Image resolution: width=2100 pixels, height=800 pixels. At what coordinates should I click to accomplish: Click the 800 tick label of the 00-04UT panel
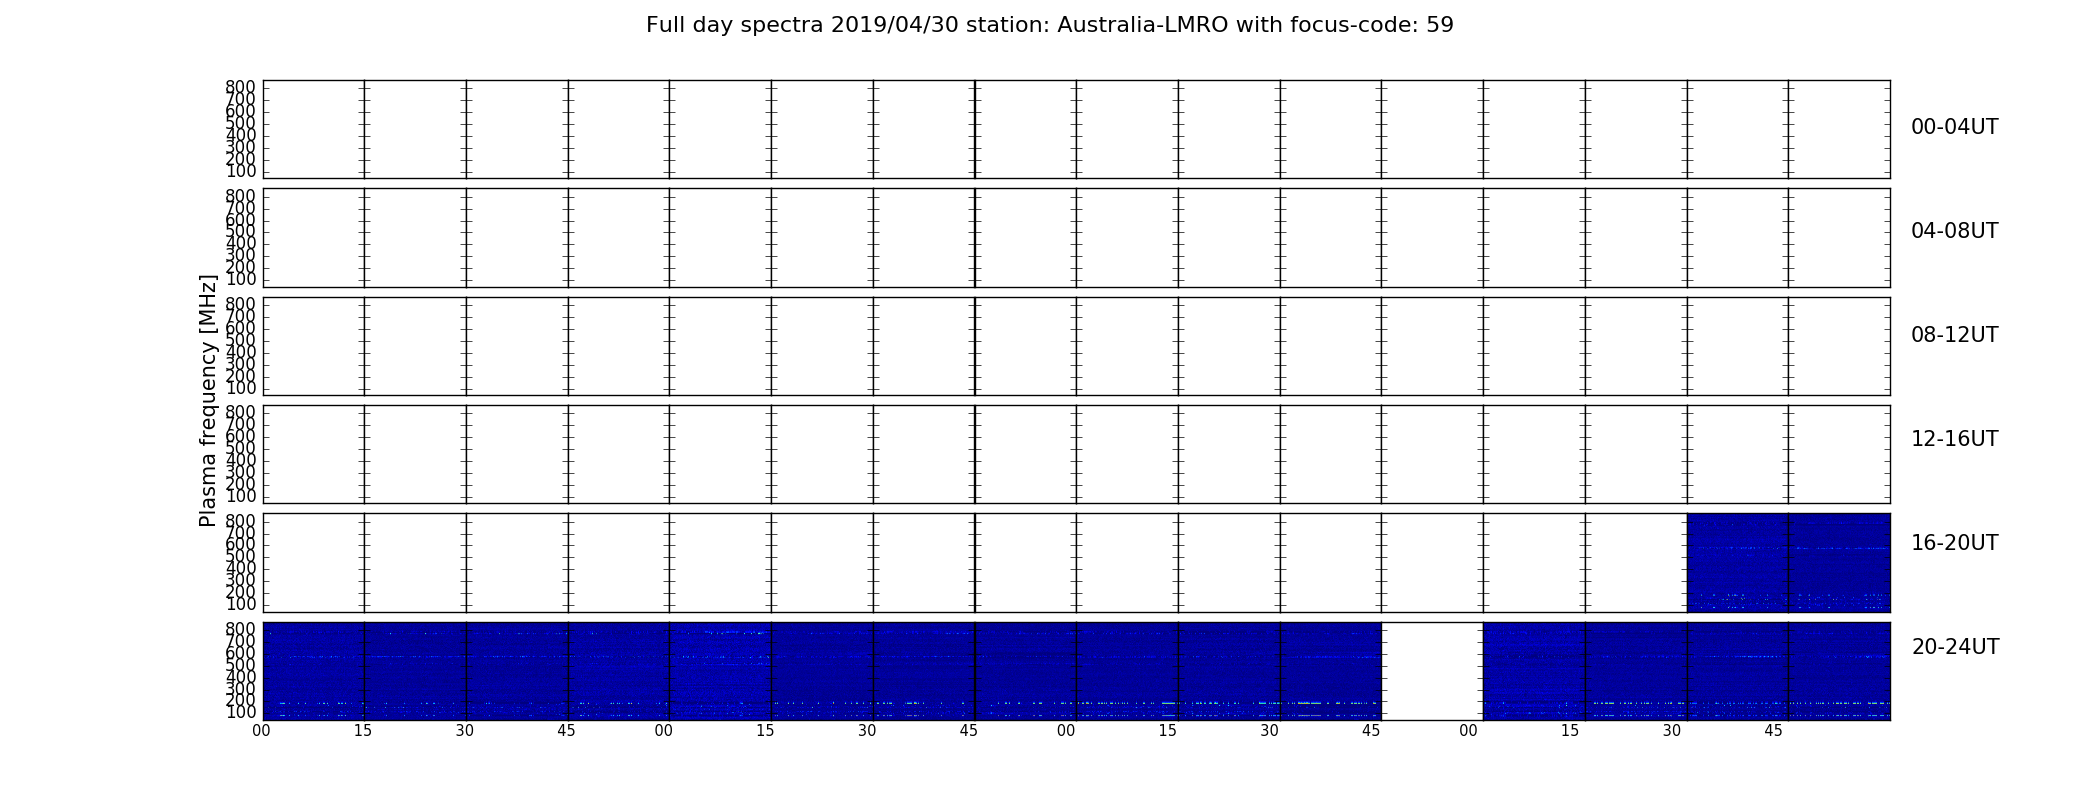click(240, 87)
